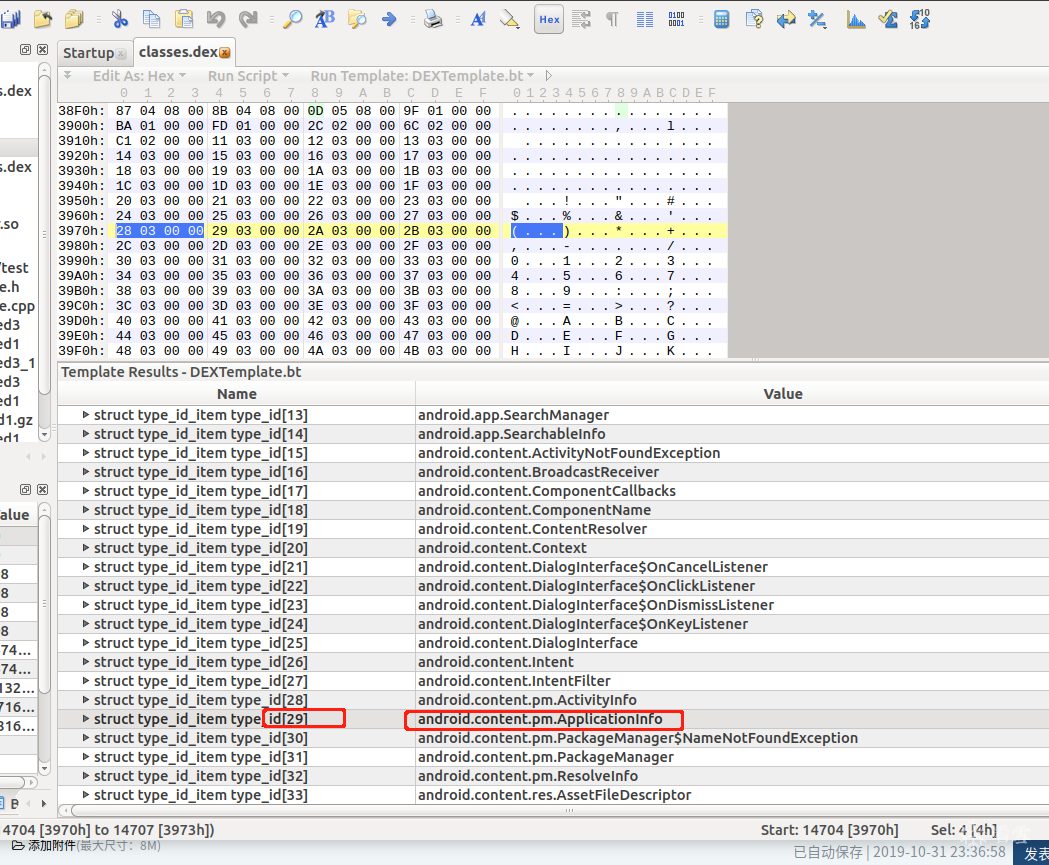The image size is (1049, 865).
Task: Run the template with the play triangle
Action: click(x=549, y=76)
